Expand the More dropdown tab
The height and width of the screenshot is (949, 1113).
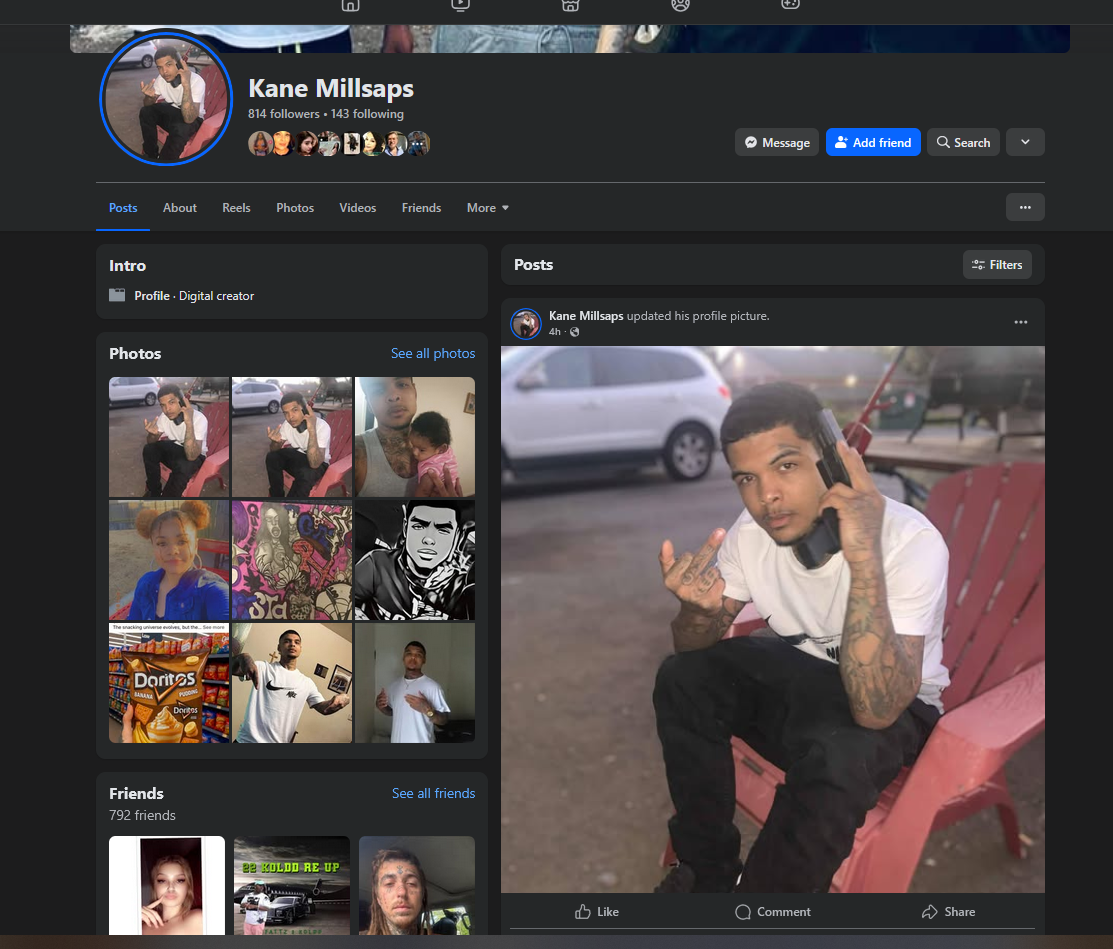point(488,208)
